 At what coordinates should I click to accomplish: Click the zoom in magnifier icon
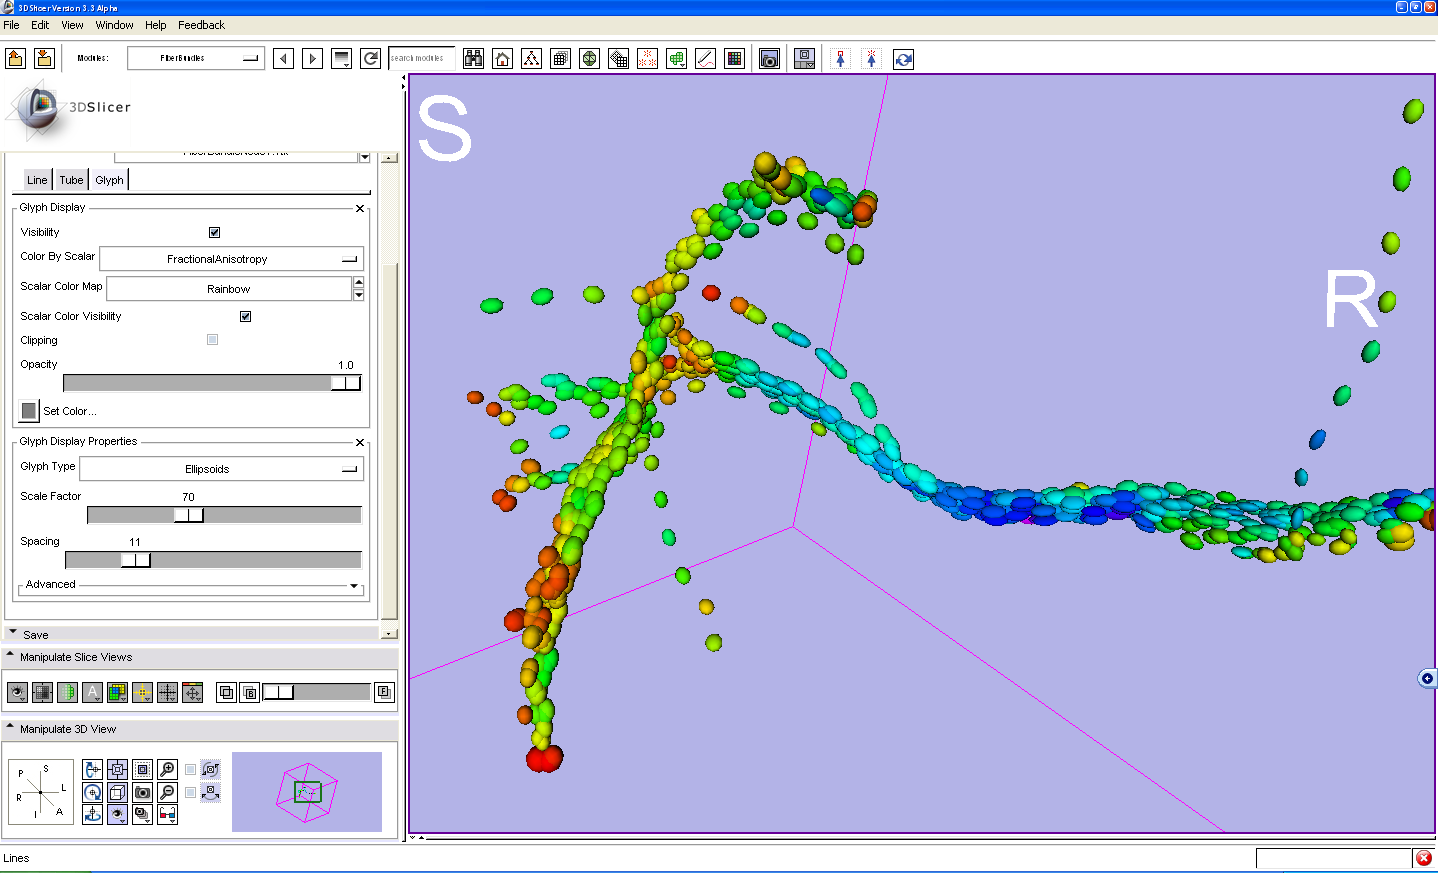pos(168,769)
